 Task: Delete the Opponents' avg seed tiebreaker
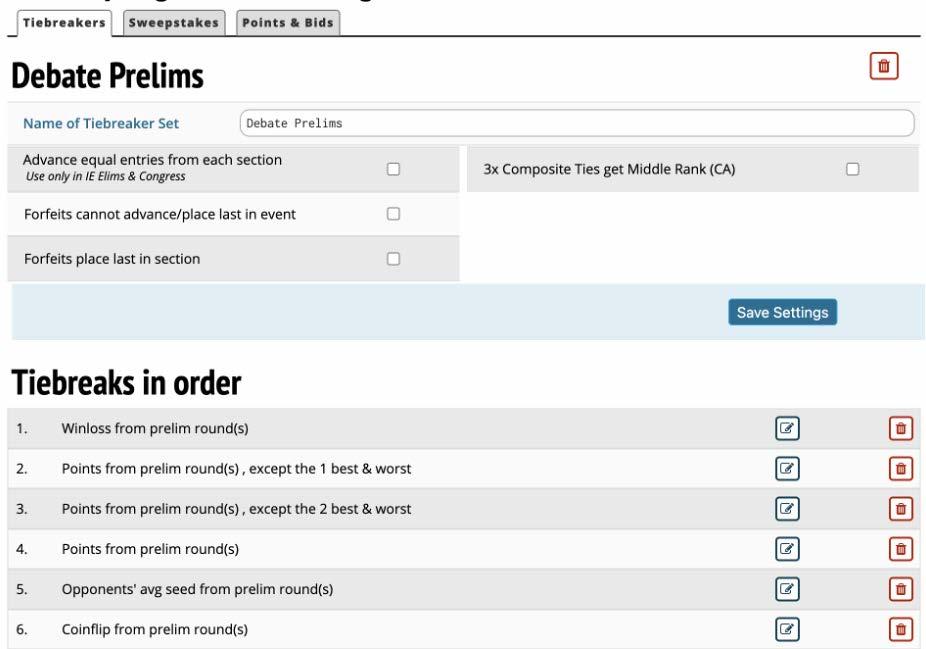pos(901,588)
